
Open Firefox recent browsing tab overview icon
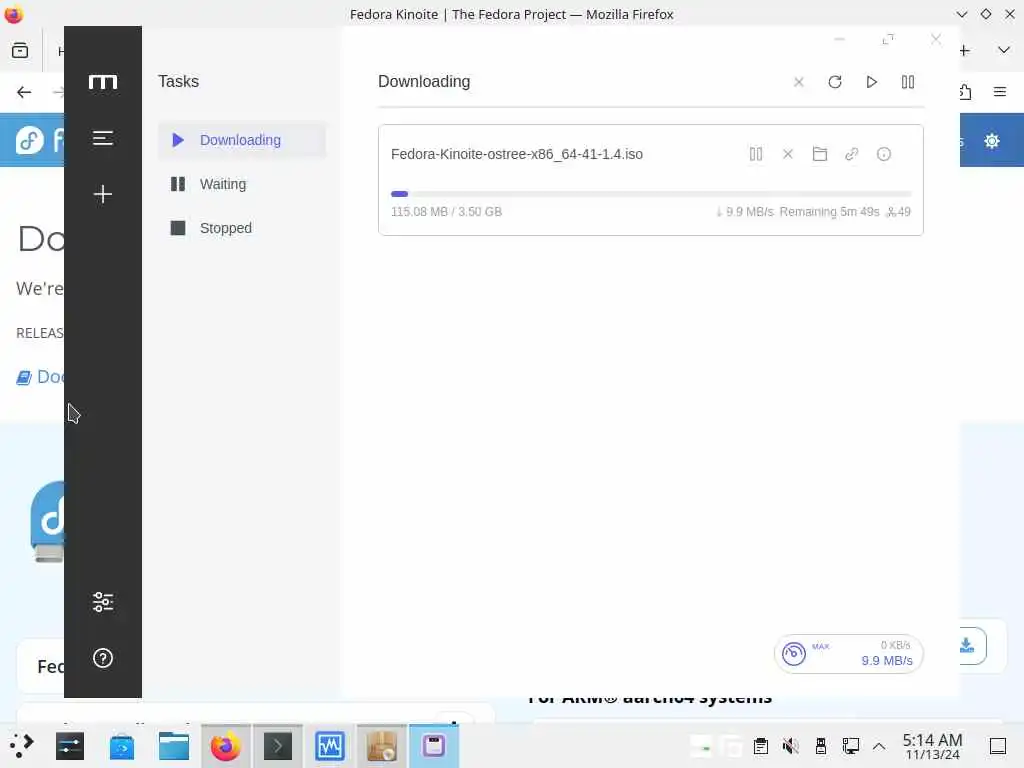tap(20, 50)
